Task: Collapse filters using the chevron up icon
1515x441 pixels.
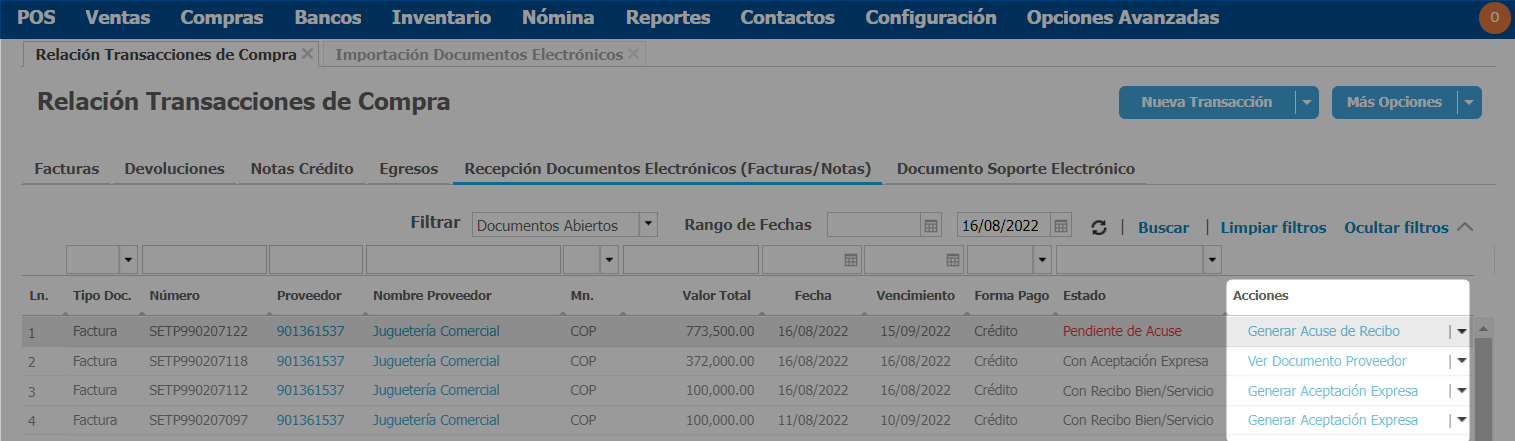Action: tap(1465, 227)
